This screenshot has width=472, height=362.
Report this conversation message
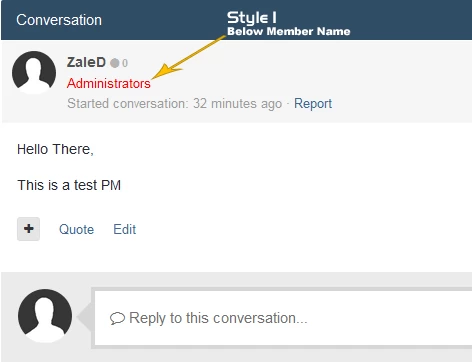313,104
